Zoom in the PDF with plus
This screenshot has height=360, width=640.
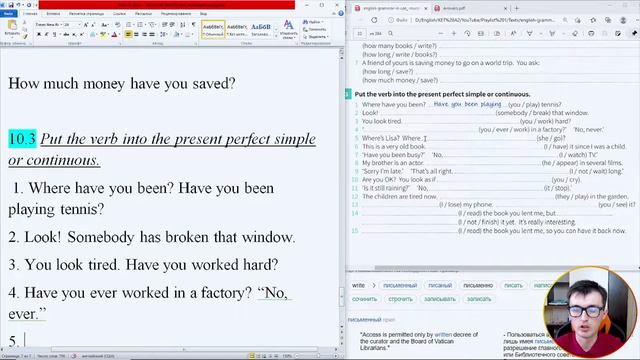pos(453,33)
